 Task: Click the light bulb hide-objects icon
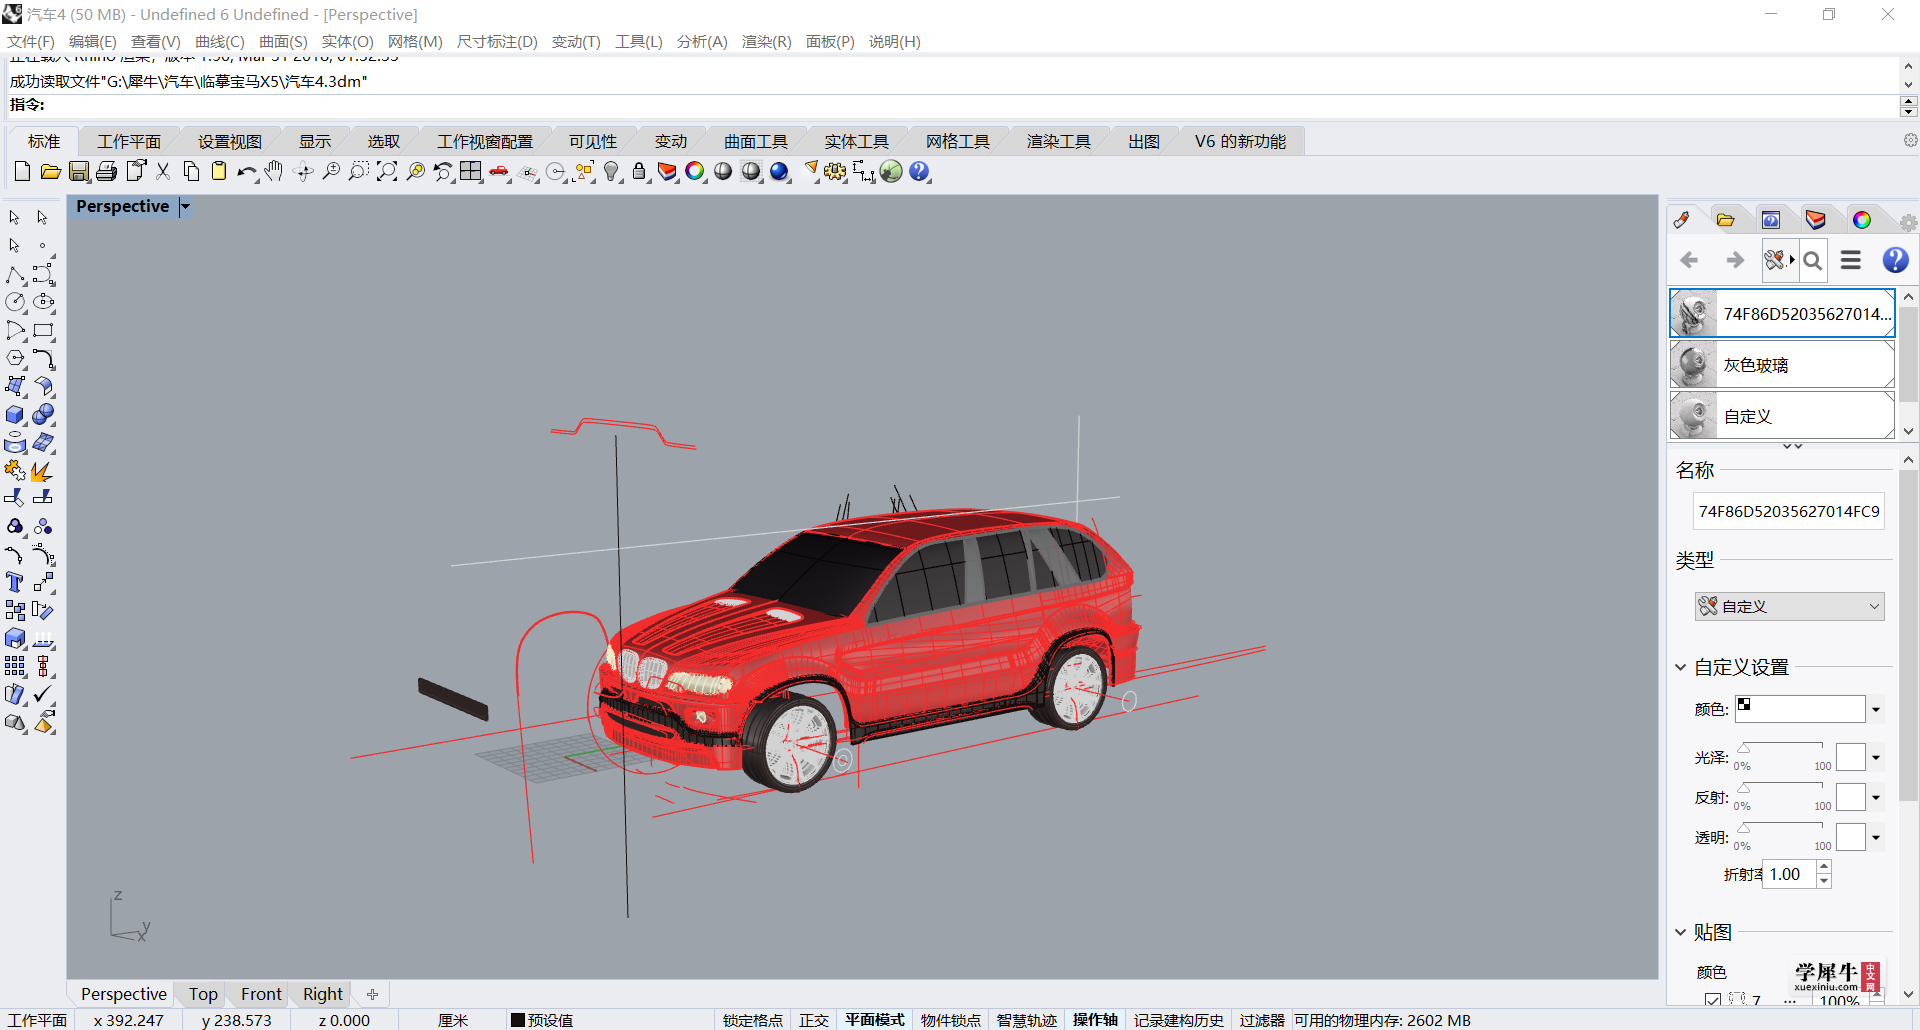(x=612, y=172)
